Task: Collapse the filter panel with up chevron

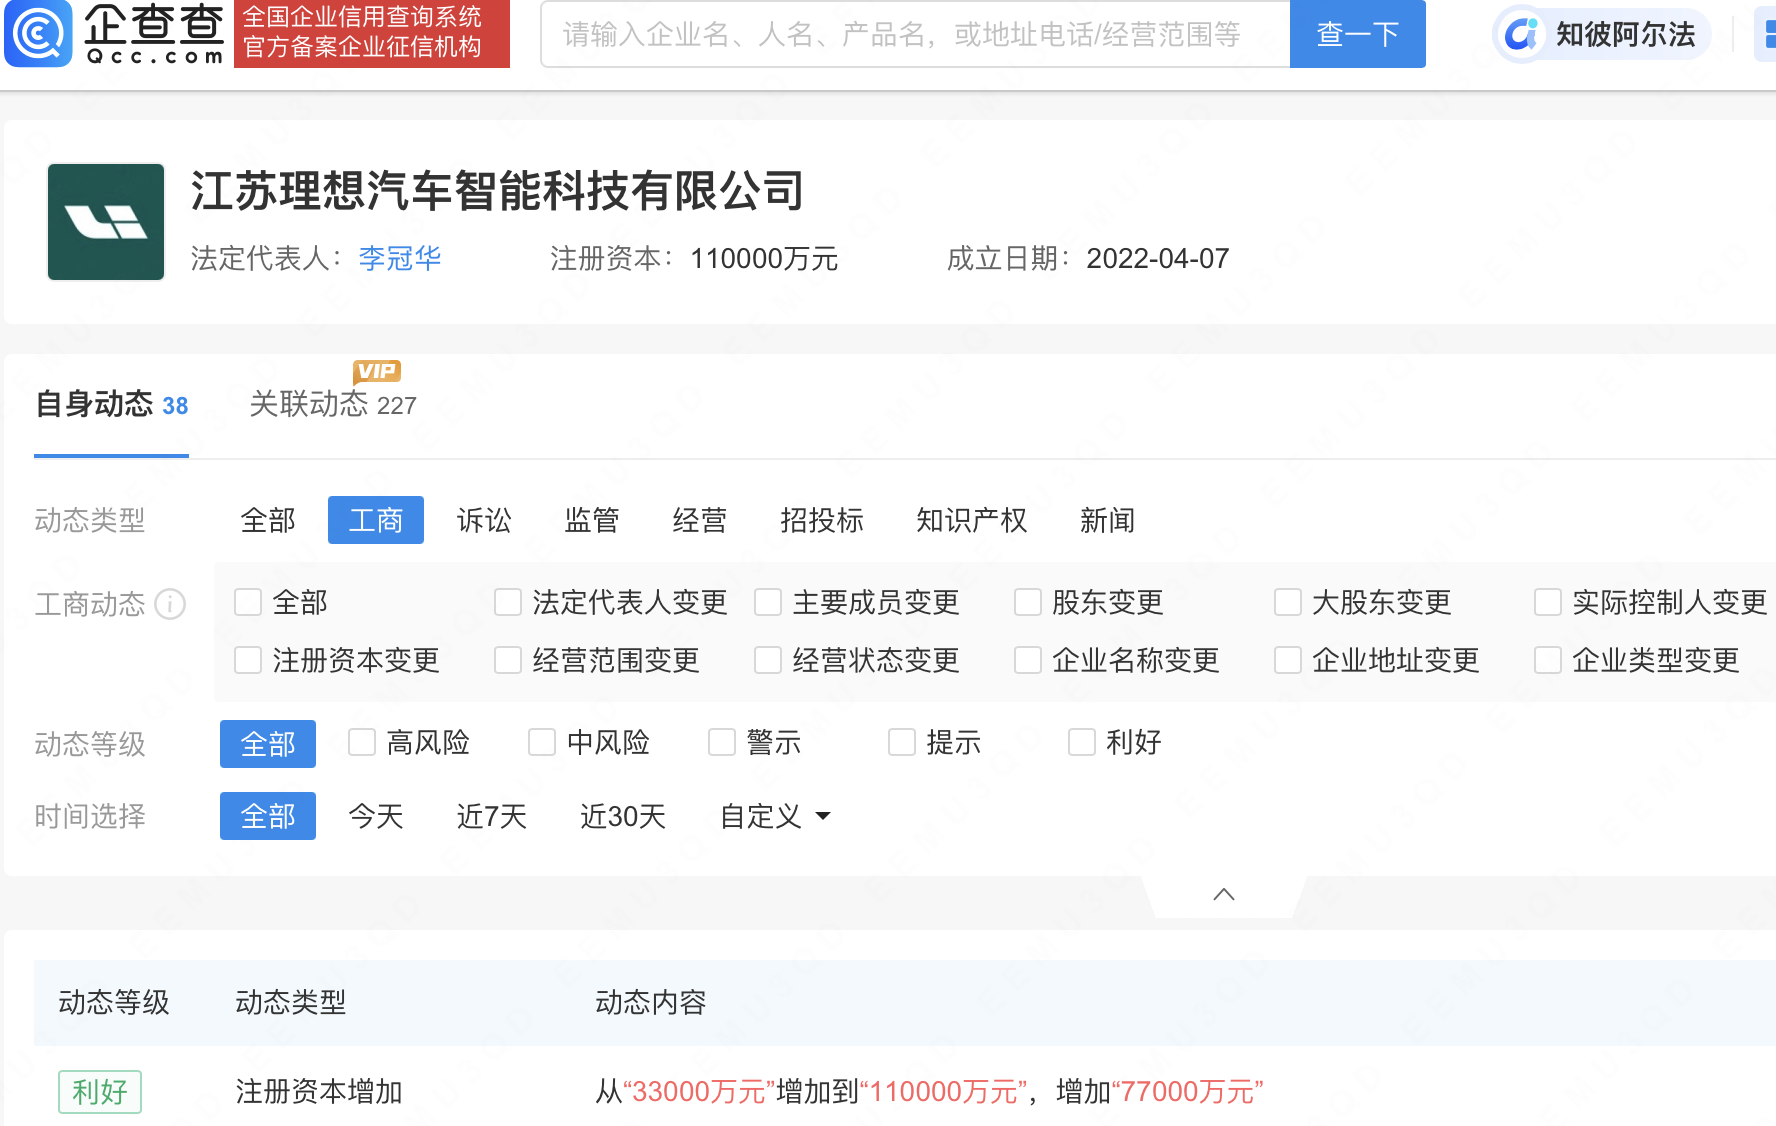Action: tap(1223, 894)
